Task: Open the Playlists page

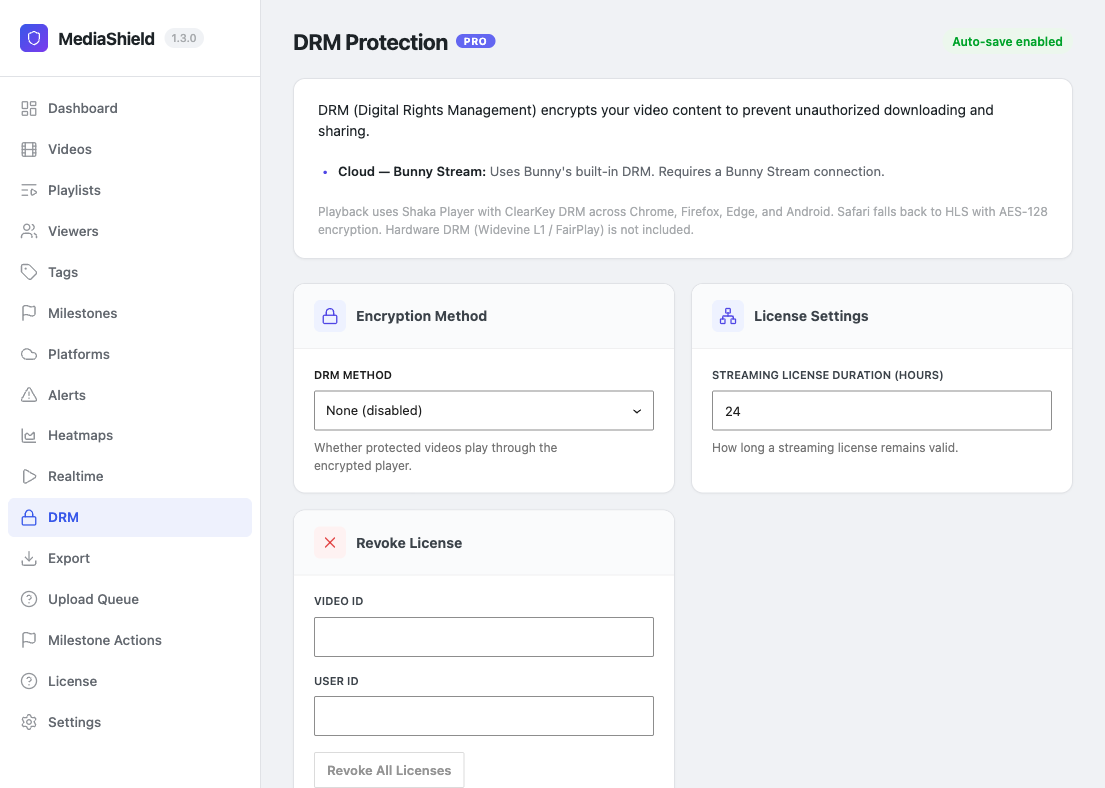Action: click(130, 190)
